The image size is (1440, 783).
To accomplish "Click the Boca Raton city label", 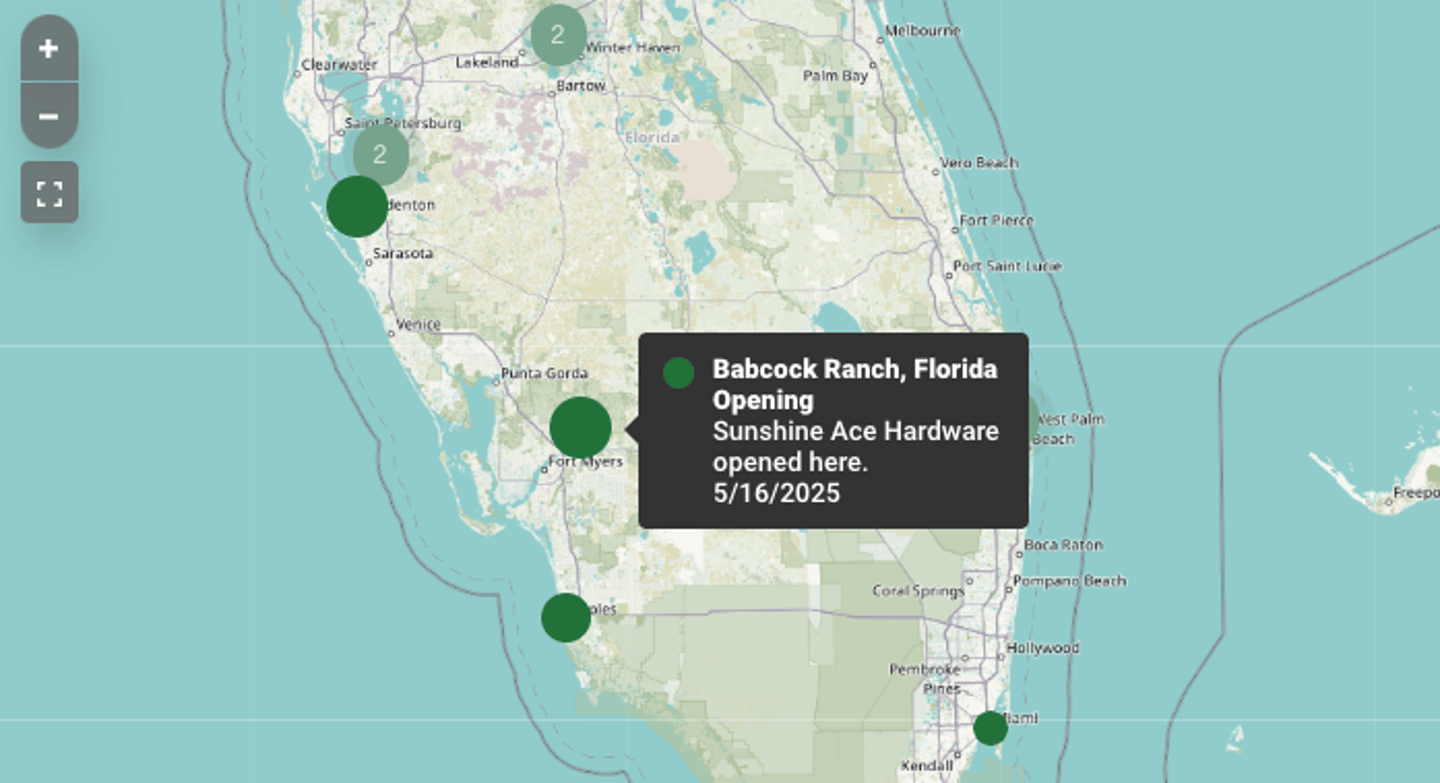I will [1063, 545].
